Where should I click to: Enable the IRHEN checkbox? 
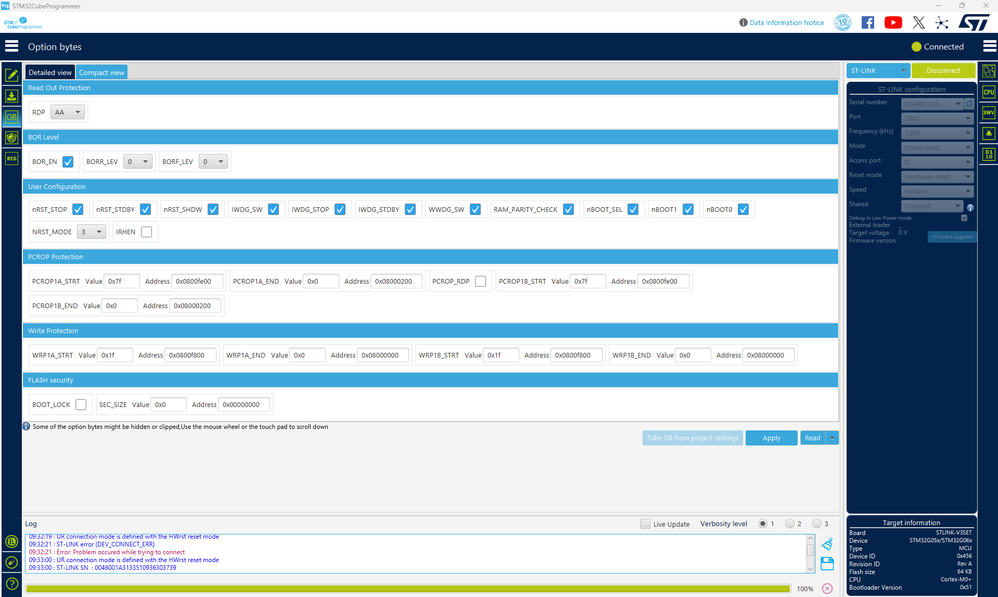pos(146,232)
